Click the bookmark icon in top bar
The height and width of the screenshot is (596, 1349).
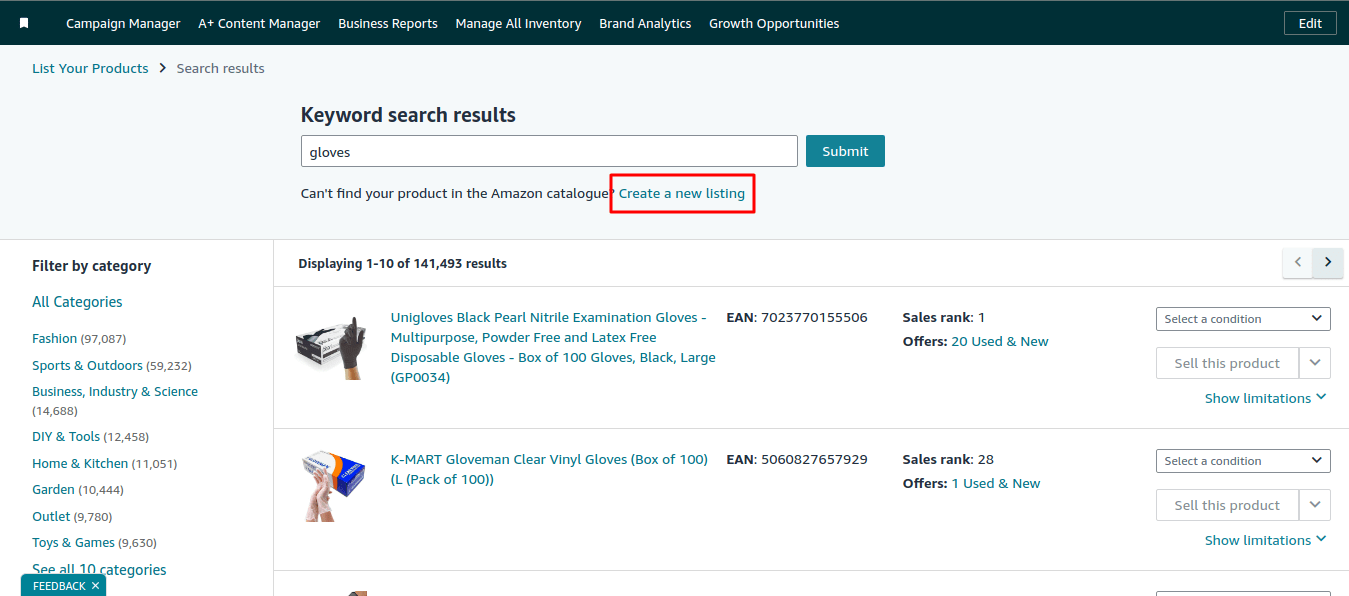point(24,23)
